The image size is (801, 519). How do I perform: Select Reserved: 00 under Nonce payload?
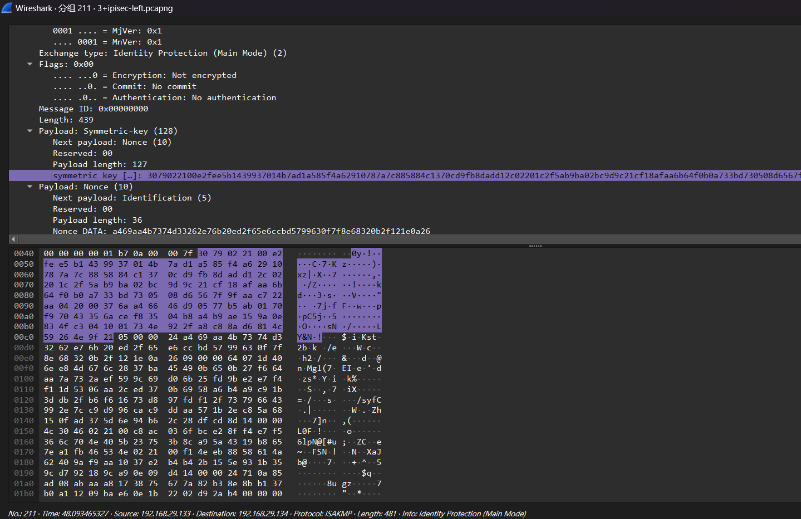click(x=82, y=209)
